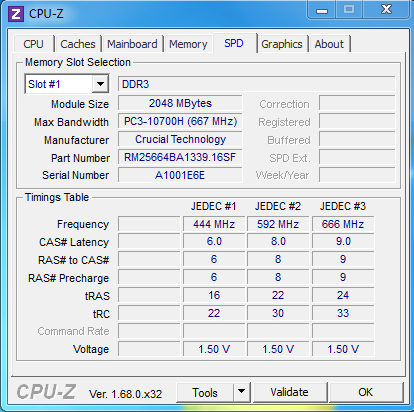Click the JEDEC #1 column header
The width and height of the screenshot is (414, 412).
[213, 206]
